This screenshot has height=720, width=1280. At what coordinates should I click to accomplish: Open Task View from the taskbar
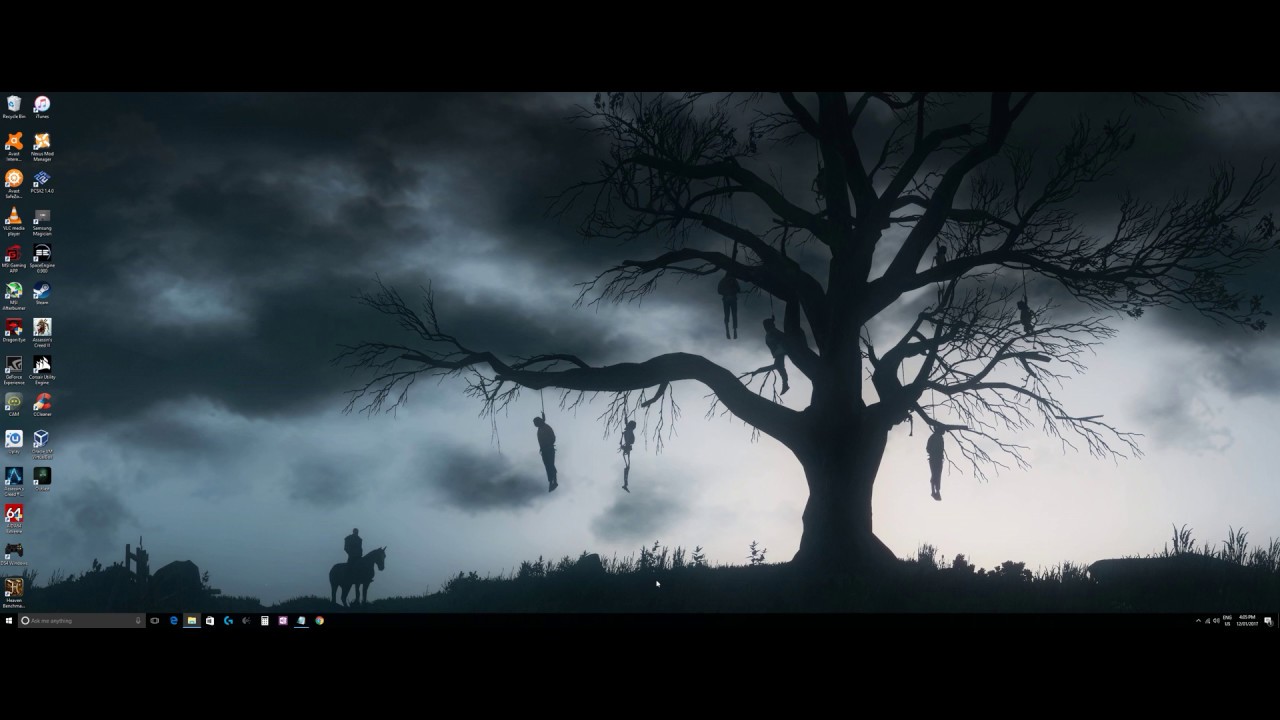(155, 621)
